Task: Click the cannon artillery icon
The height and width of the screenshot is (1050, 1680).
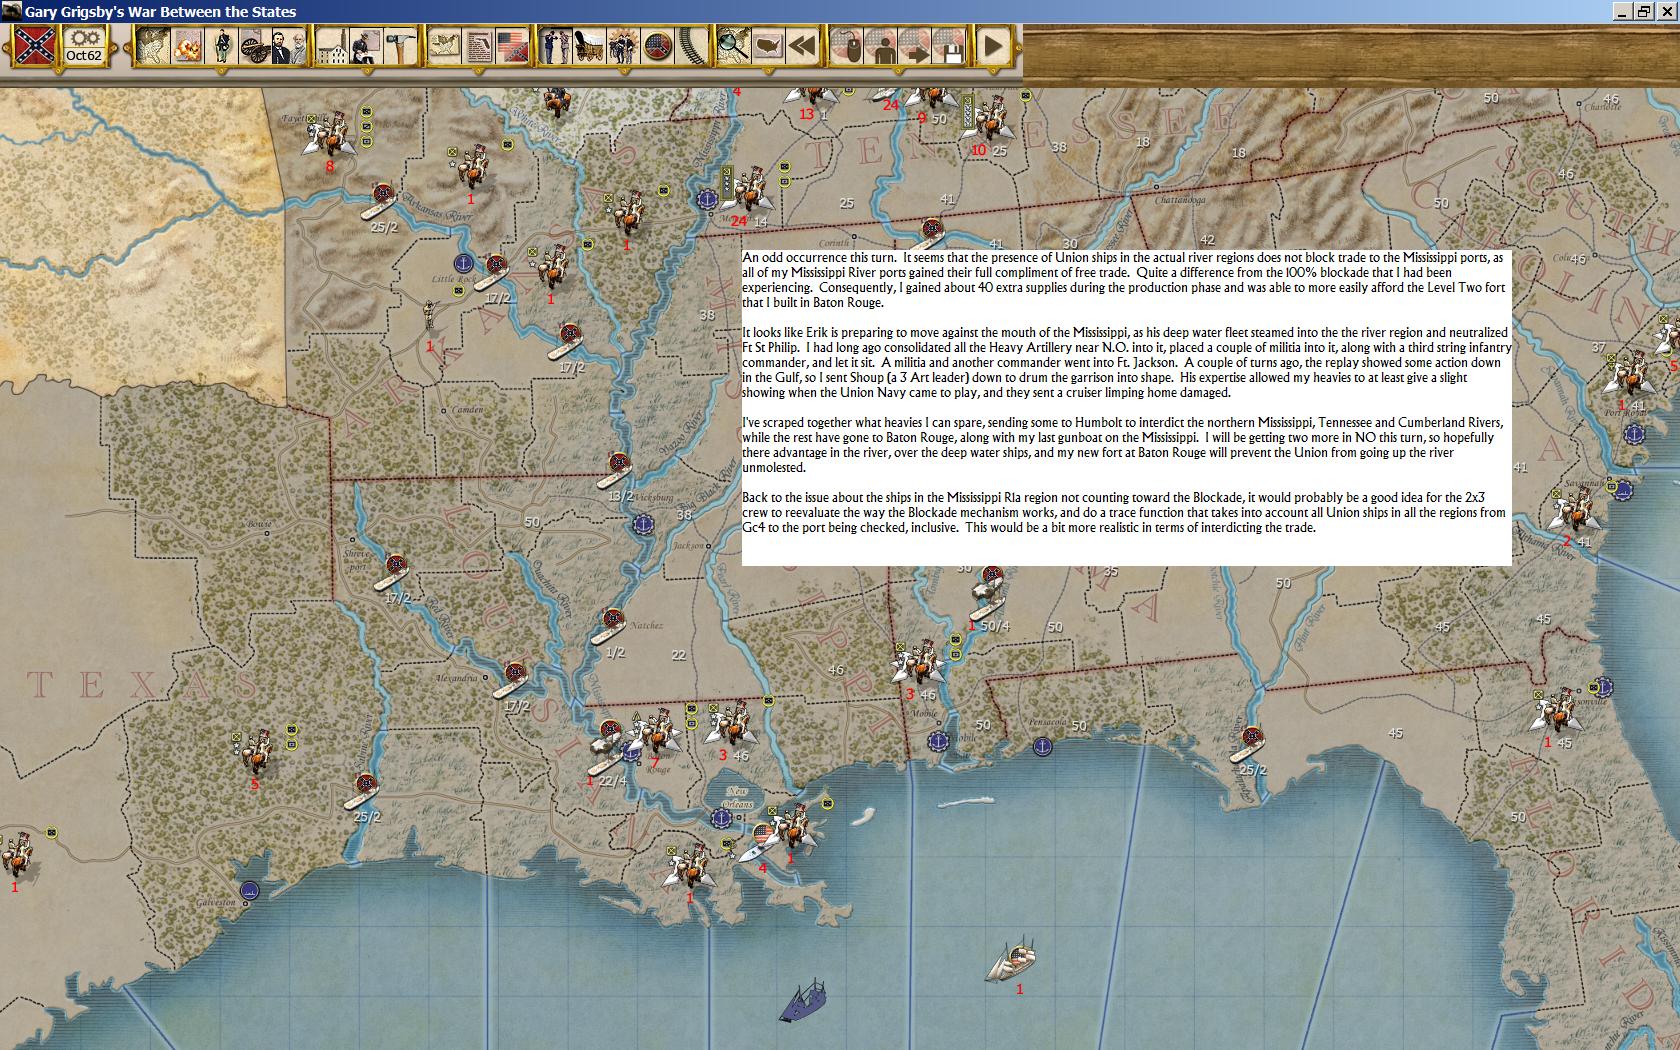Action: (x=255, y=46)
